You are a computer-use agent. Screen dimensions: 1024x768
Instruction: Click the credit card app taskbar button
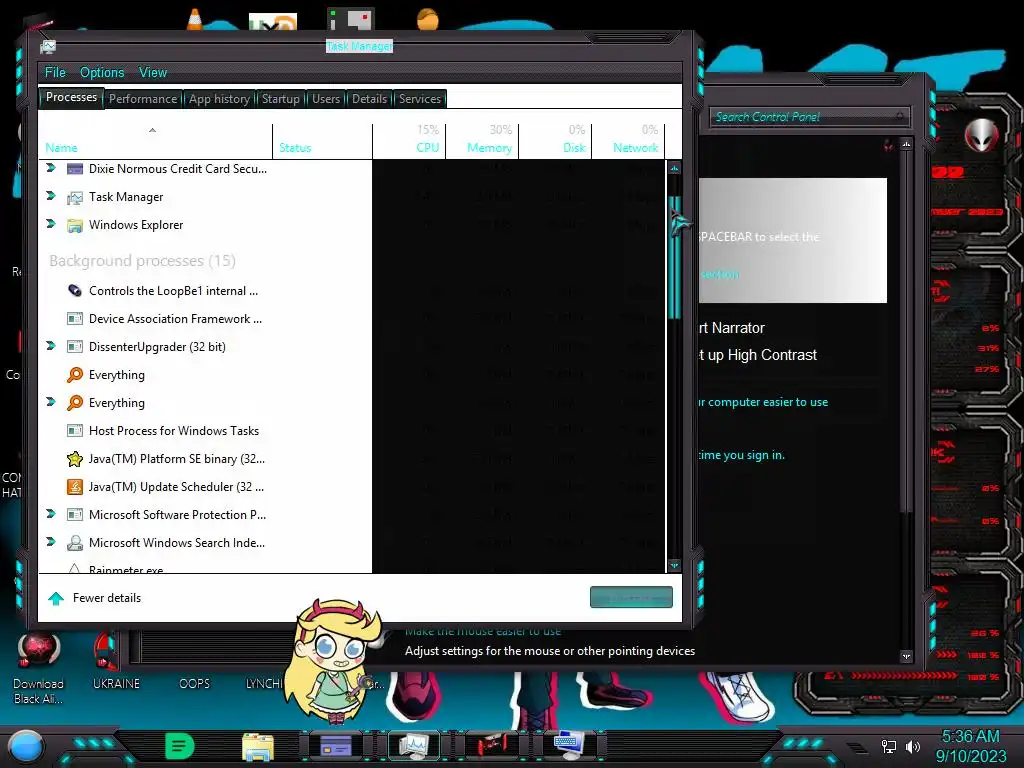coord(336,745)
